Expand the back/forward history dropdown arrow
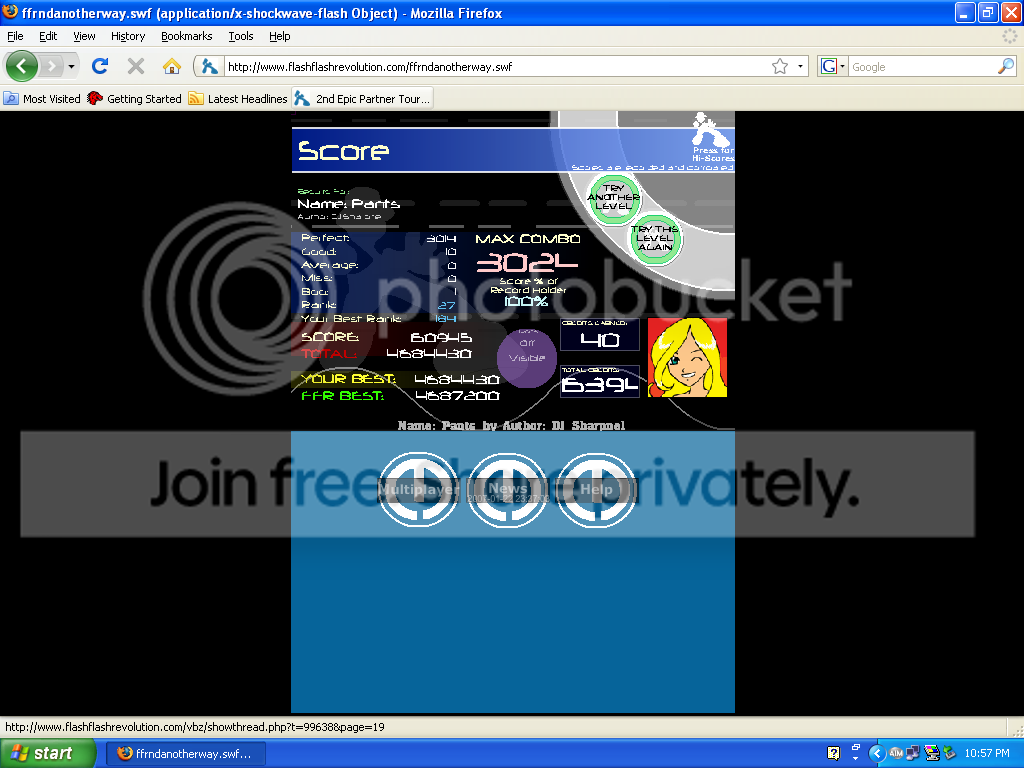 pos(71,67)
